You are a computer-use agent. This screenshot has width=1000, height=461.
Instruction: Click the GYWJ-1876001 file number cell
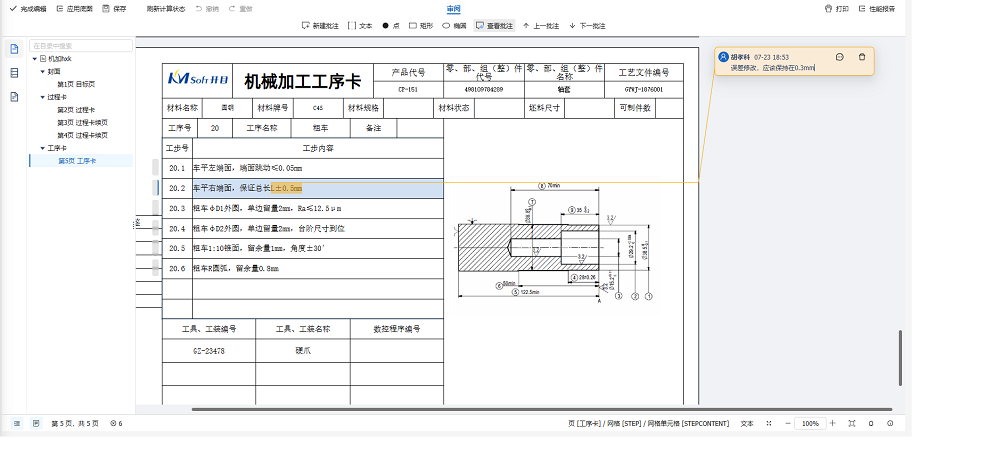coord(643,90)
